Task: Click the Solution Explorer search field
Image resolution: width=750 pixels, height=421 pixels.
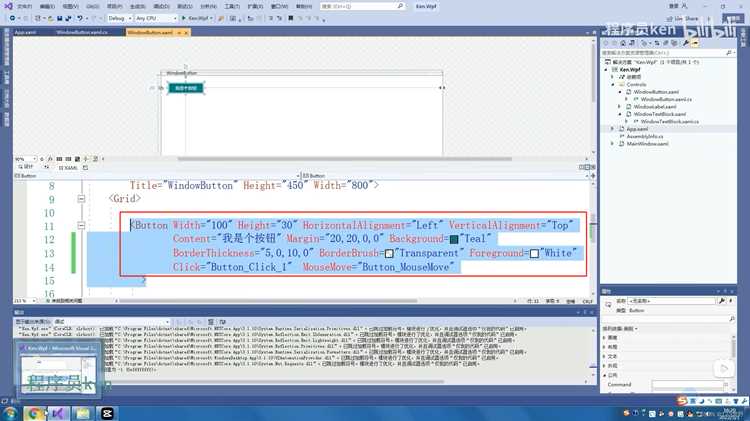Action: tap(664, 53)
